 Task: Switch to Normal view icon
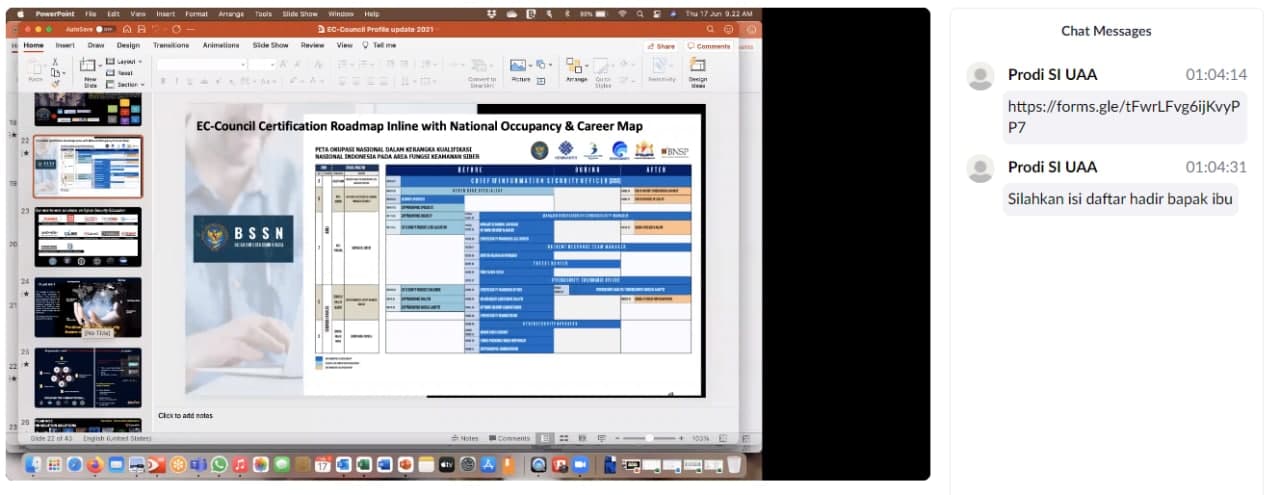coord(546,438)
